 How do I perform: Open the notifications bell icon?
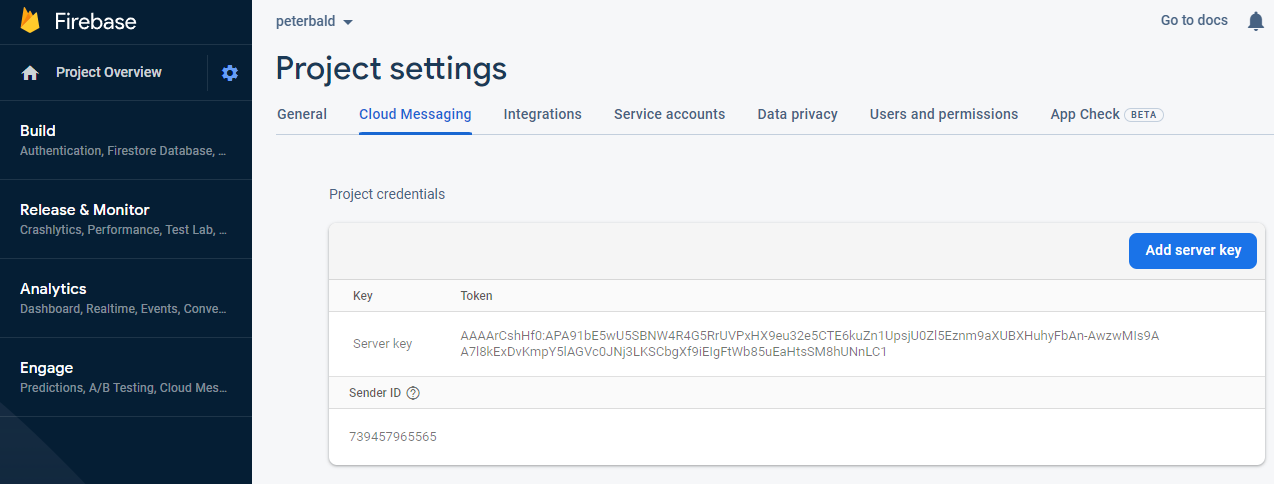point(1256,21)
